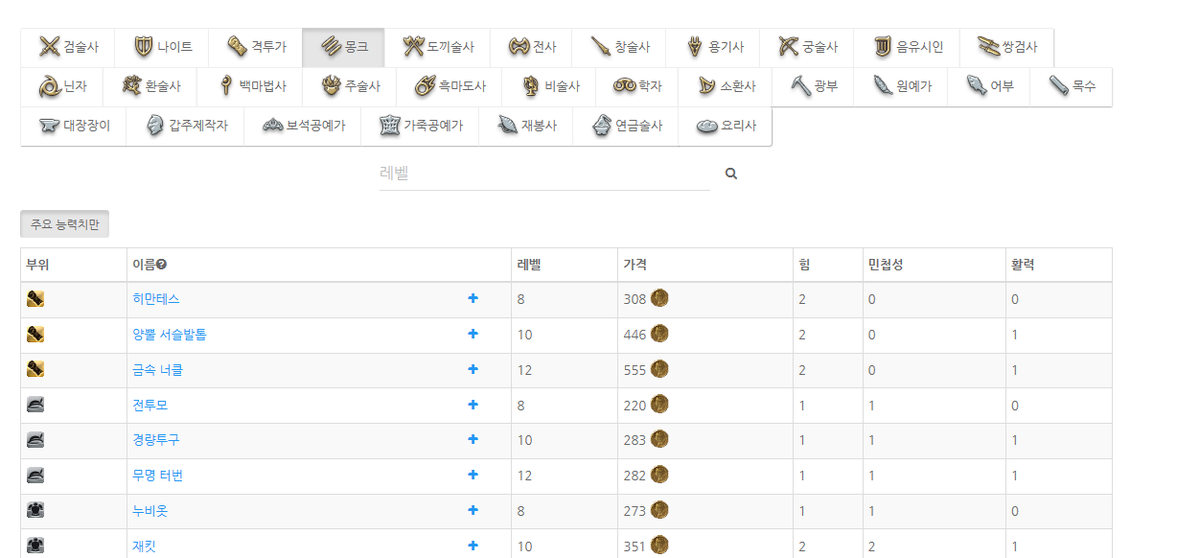1200x558 pixels.
Task: Select the 닌자 tab
Action: click(x=62, y=87)
